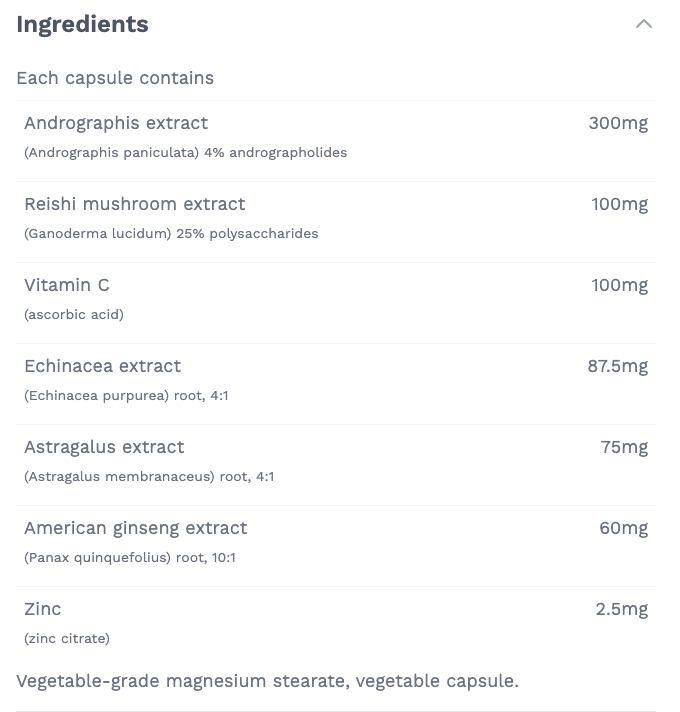Click the 60mg American ginseng amount
Viewport: 680px width, 712px height.
[x=623, y=528]
